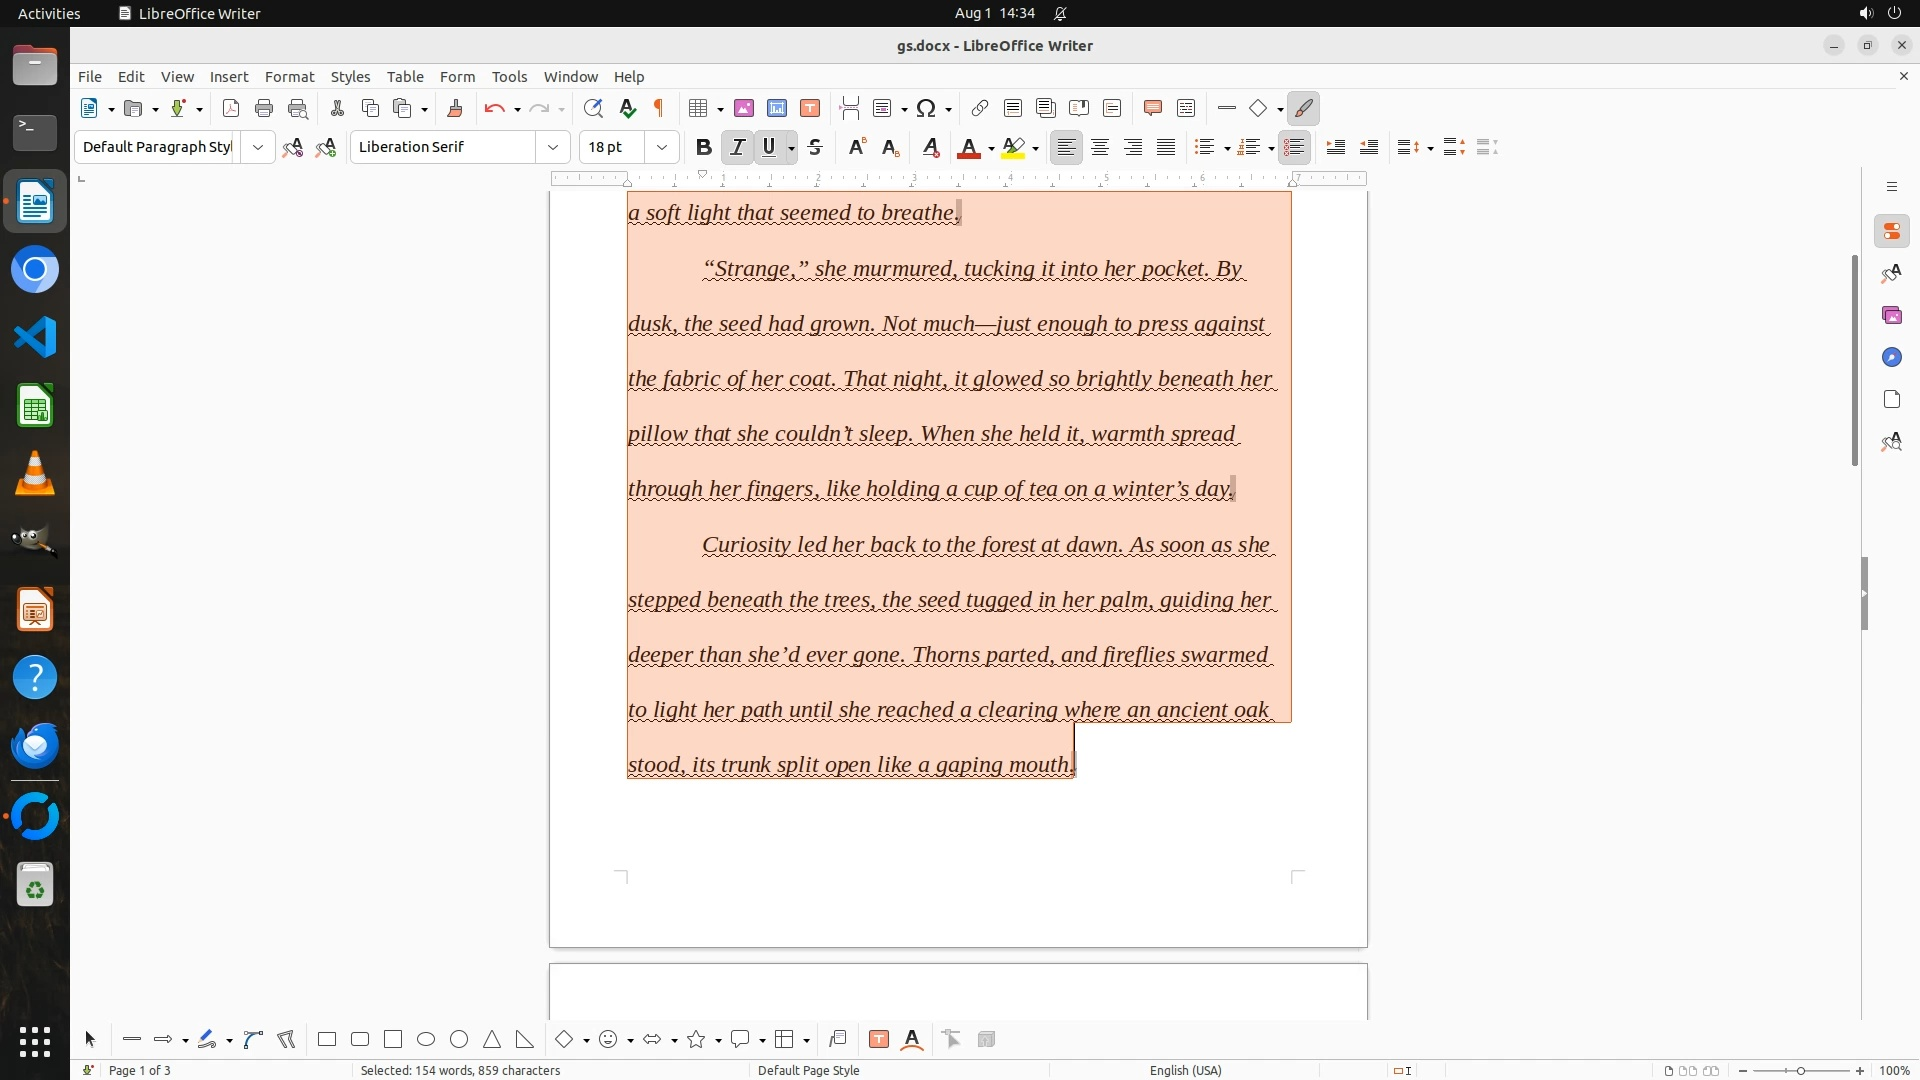Expand the paragraph style dropdown

[258, 147]
